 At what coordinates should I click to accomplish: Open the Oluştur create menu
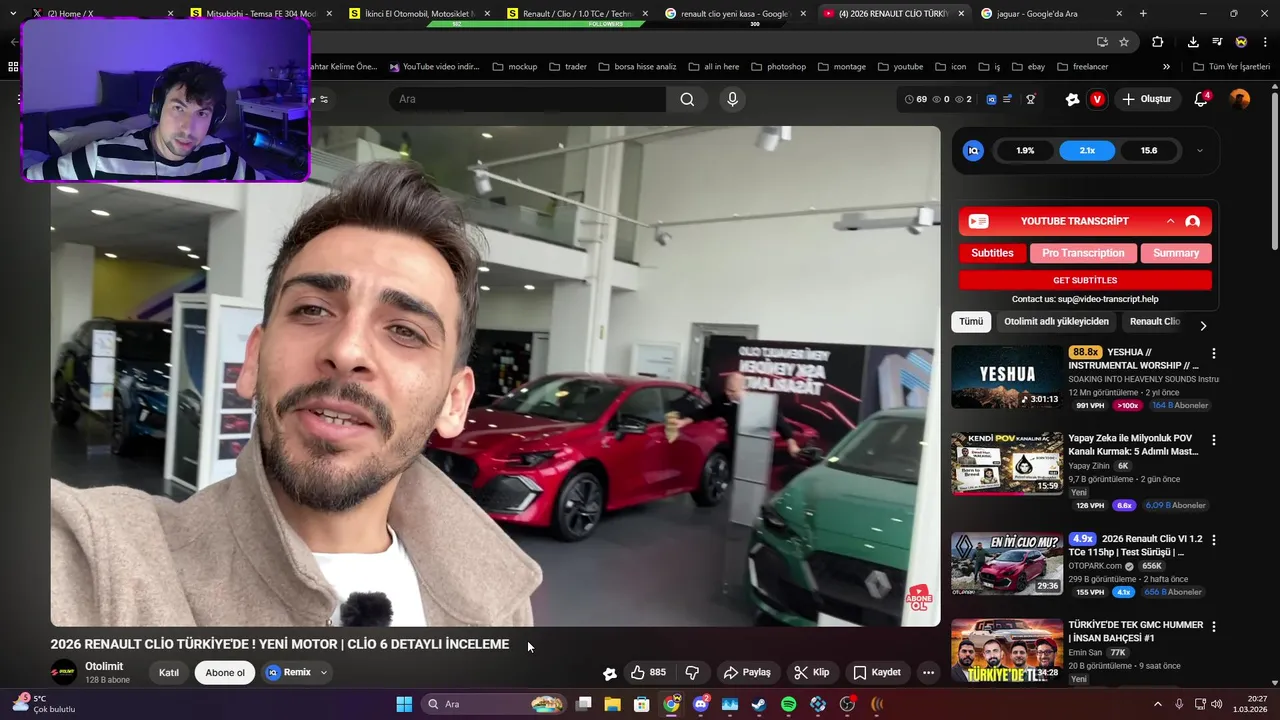pyautogui.click(x=1146, y=99)
